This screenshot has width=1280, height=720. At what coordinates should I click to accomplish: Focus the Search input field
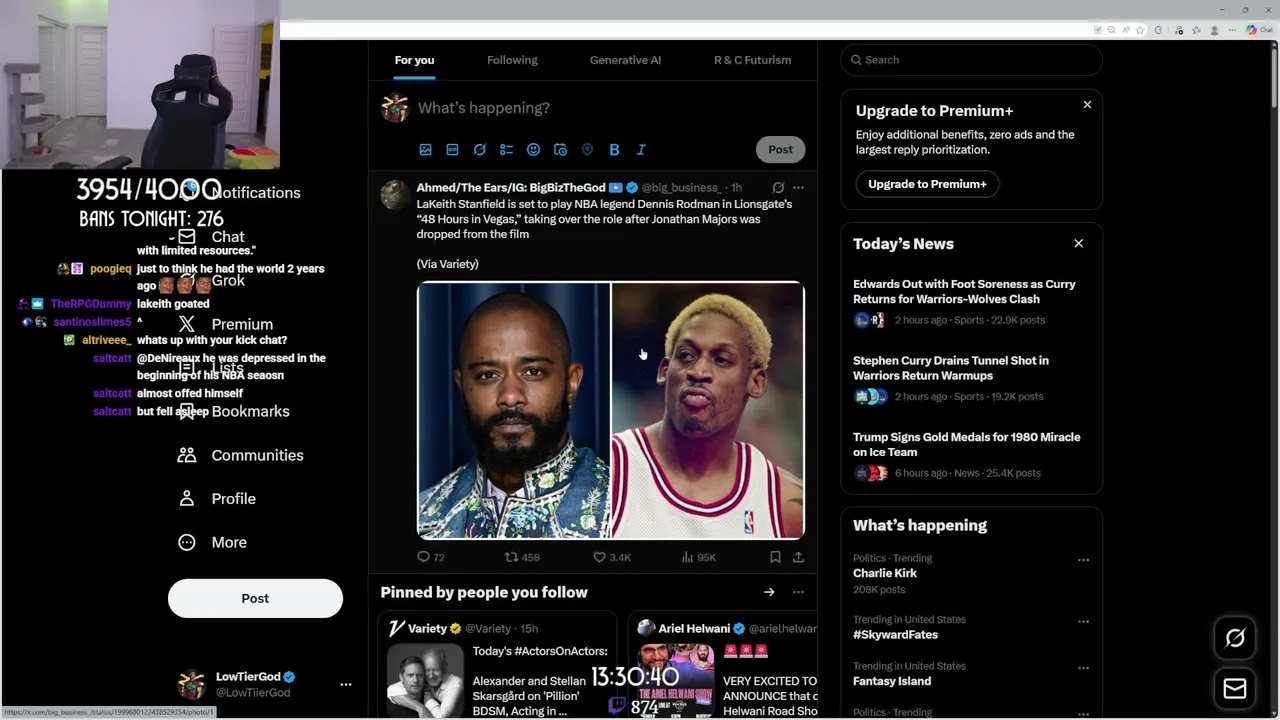971,60
